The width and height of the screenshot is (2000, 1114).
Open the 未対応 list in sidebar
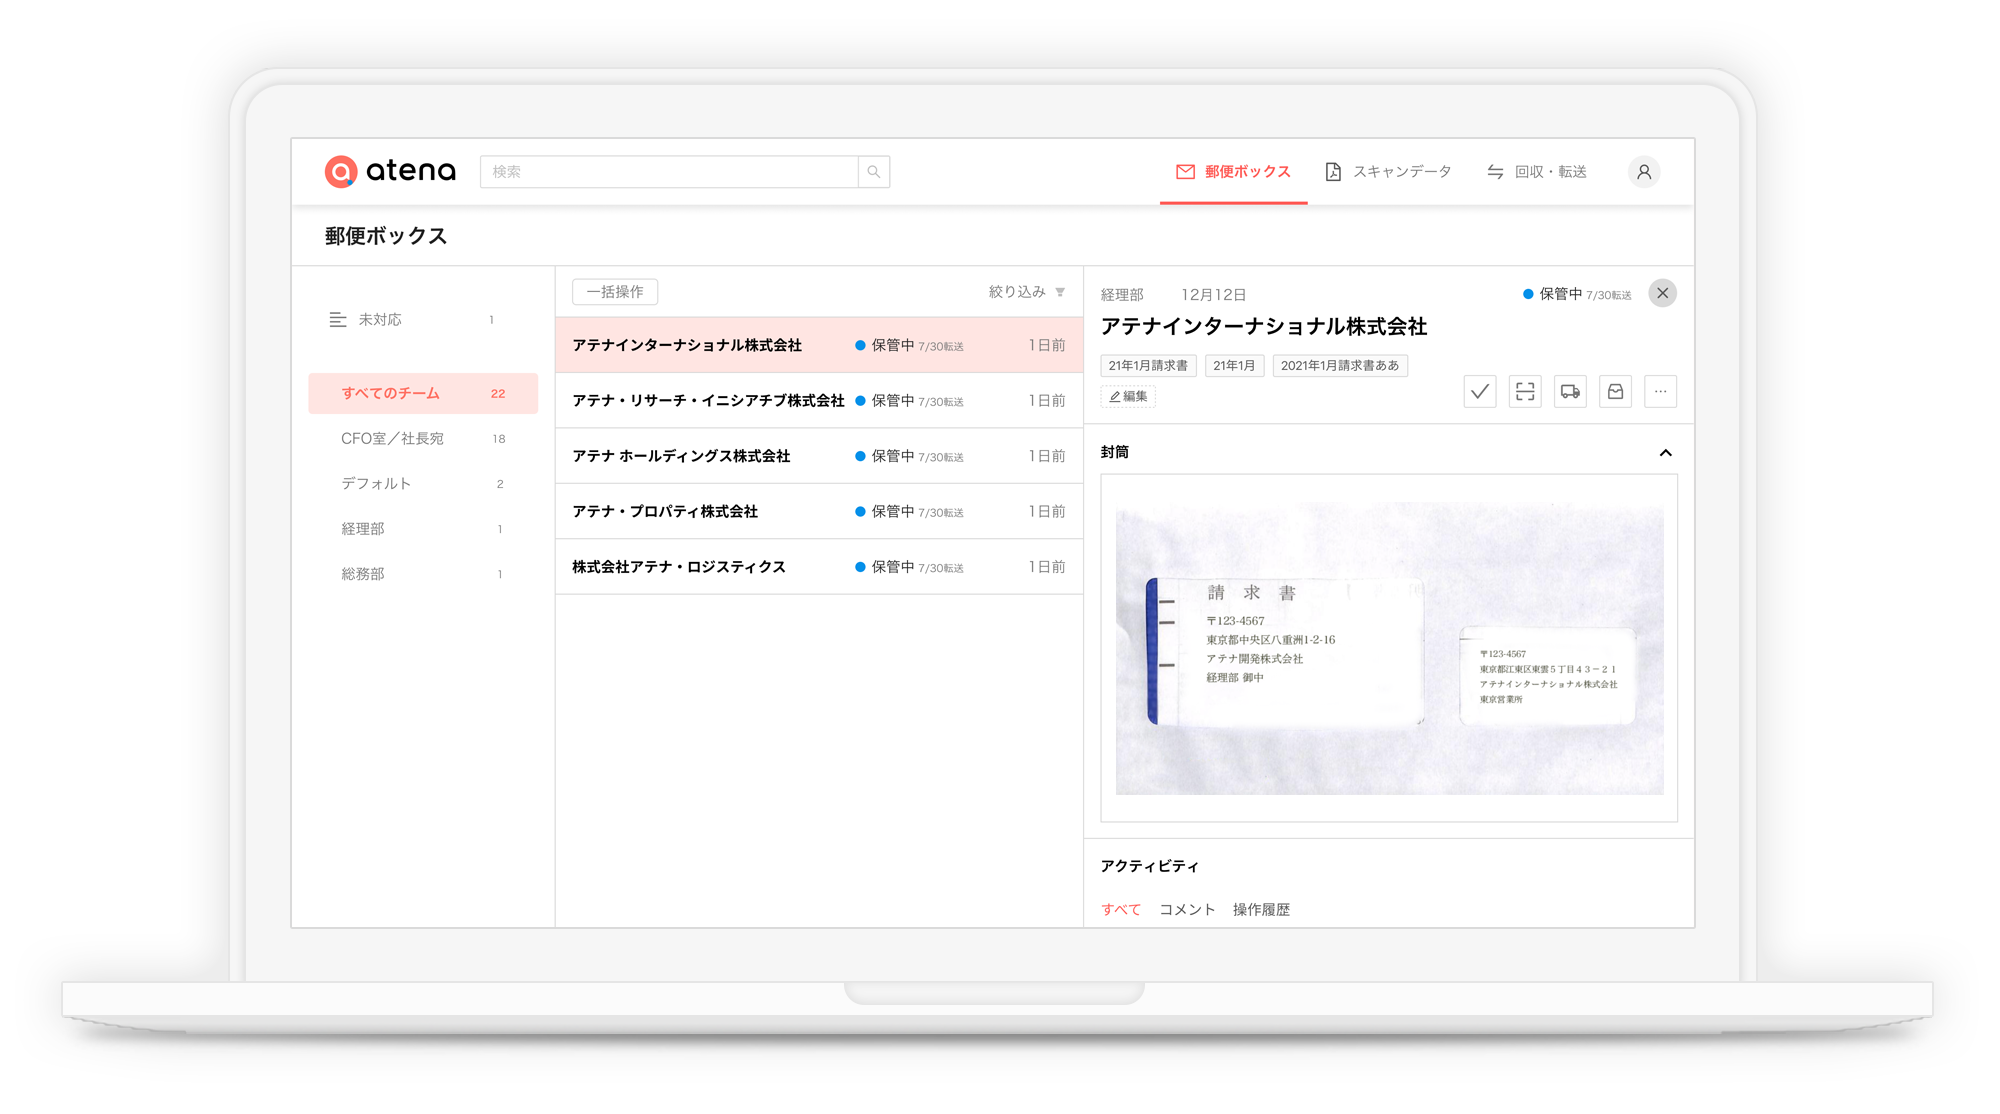[380, 320]
